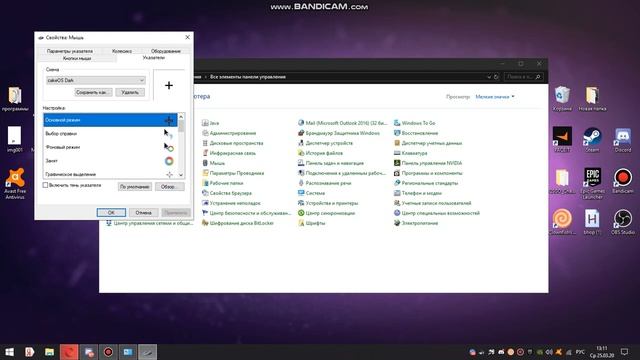
Task: Open Мышь item in Control Panel
Action: 213,163
